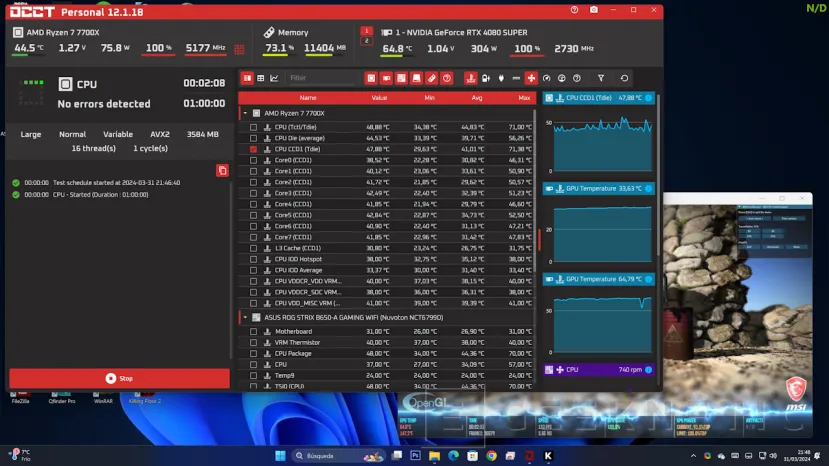829x466 pixels.
Task: Click the CPU Package row text
Action: 293,354
